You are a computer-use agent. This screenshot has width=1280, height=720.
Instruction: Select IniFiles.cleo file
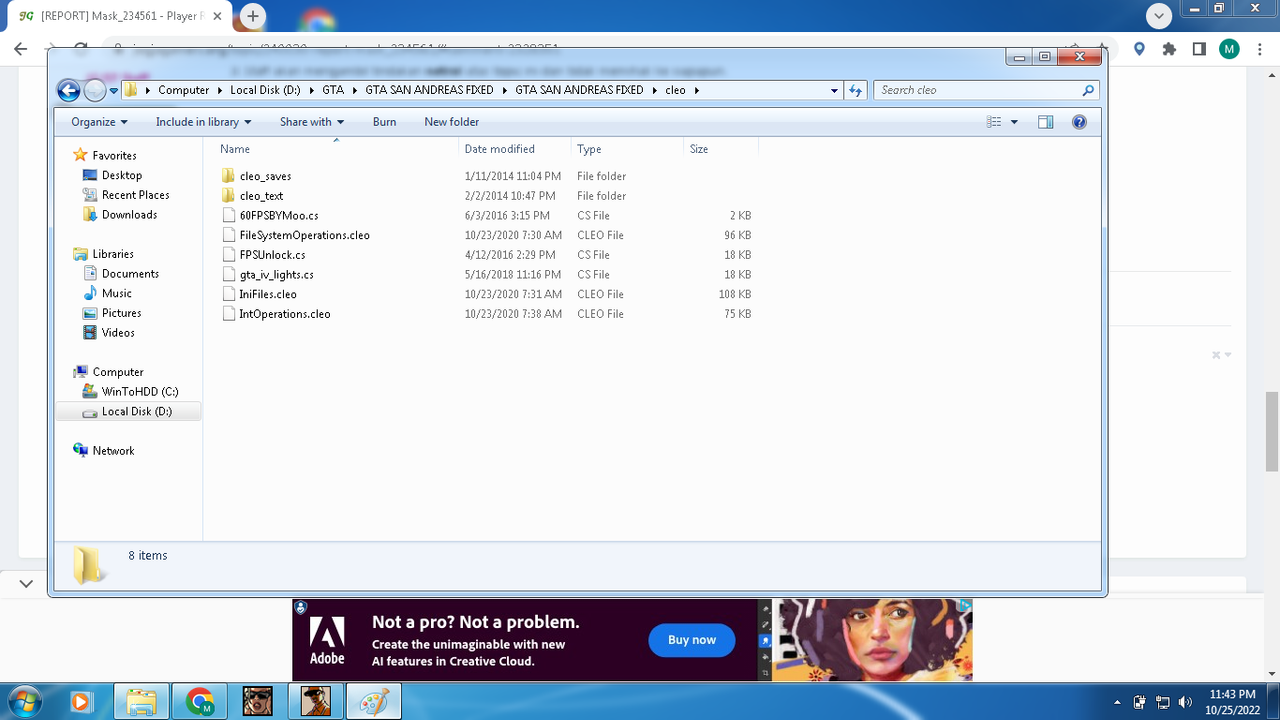pos(267,294)
